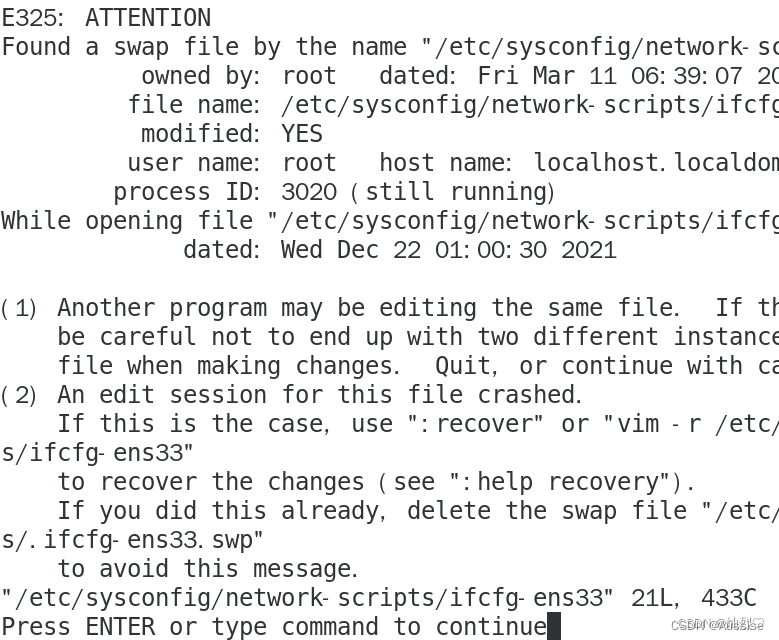
Task: Click the process ID 3020 number
Action: click(309, 192)
